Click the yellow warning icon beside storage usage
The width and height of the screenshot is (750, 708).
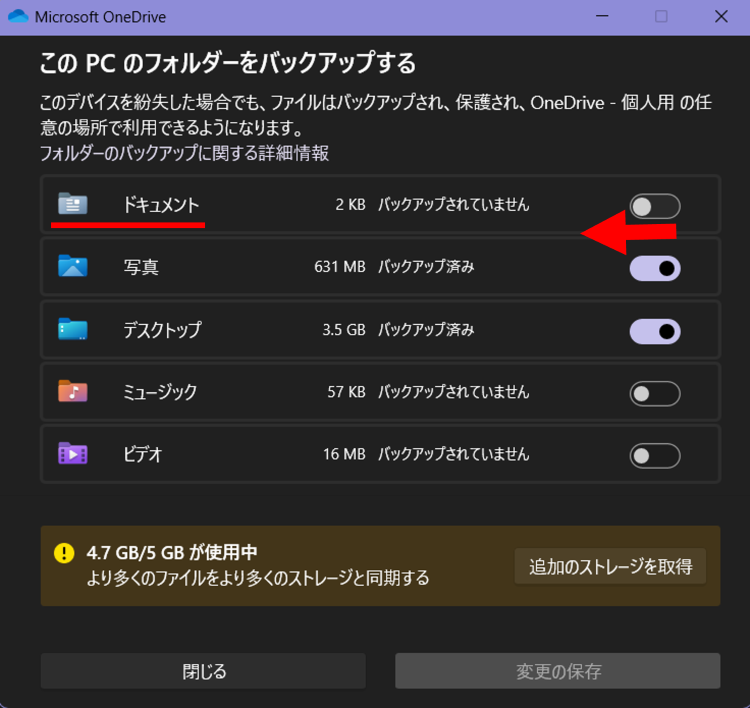pyautogui.click(x=64, y=553)
